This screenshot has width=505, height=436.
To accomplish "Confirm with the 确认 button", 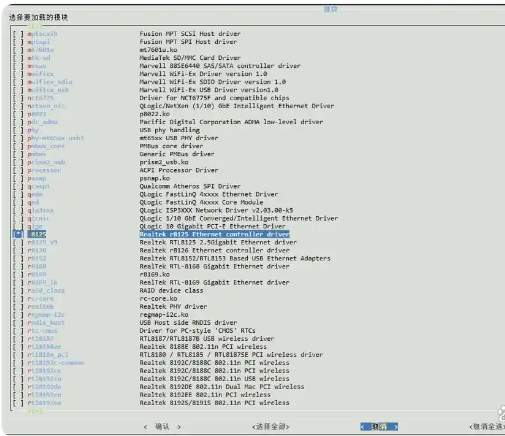I will [x=162, y=426].
